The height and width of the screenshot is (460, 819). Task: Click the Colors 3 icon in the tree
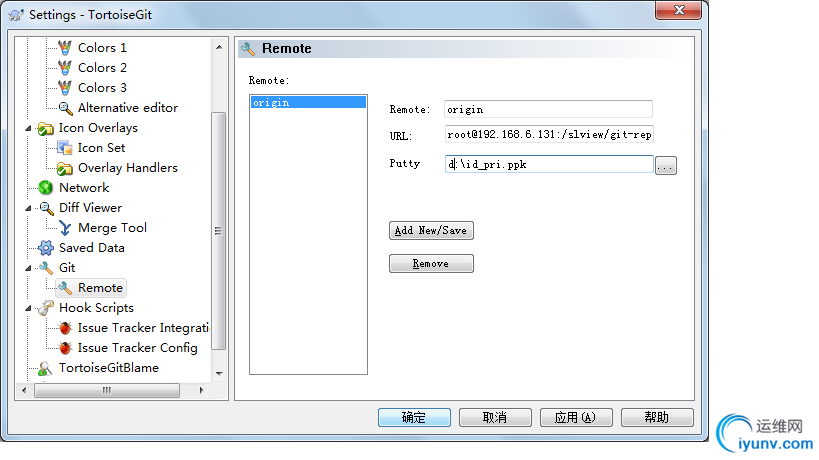[x=65, y=88]
